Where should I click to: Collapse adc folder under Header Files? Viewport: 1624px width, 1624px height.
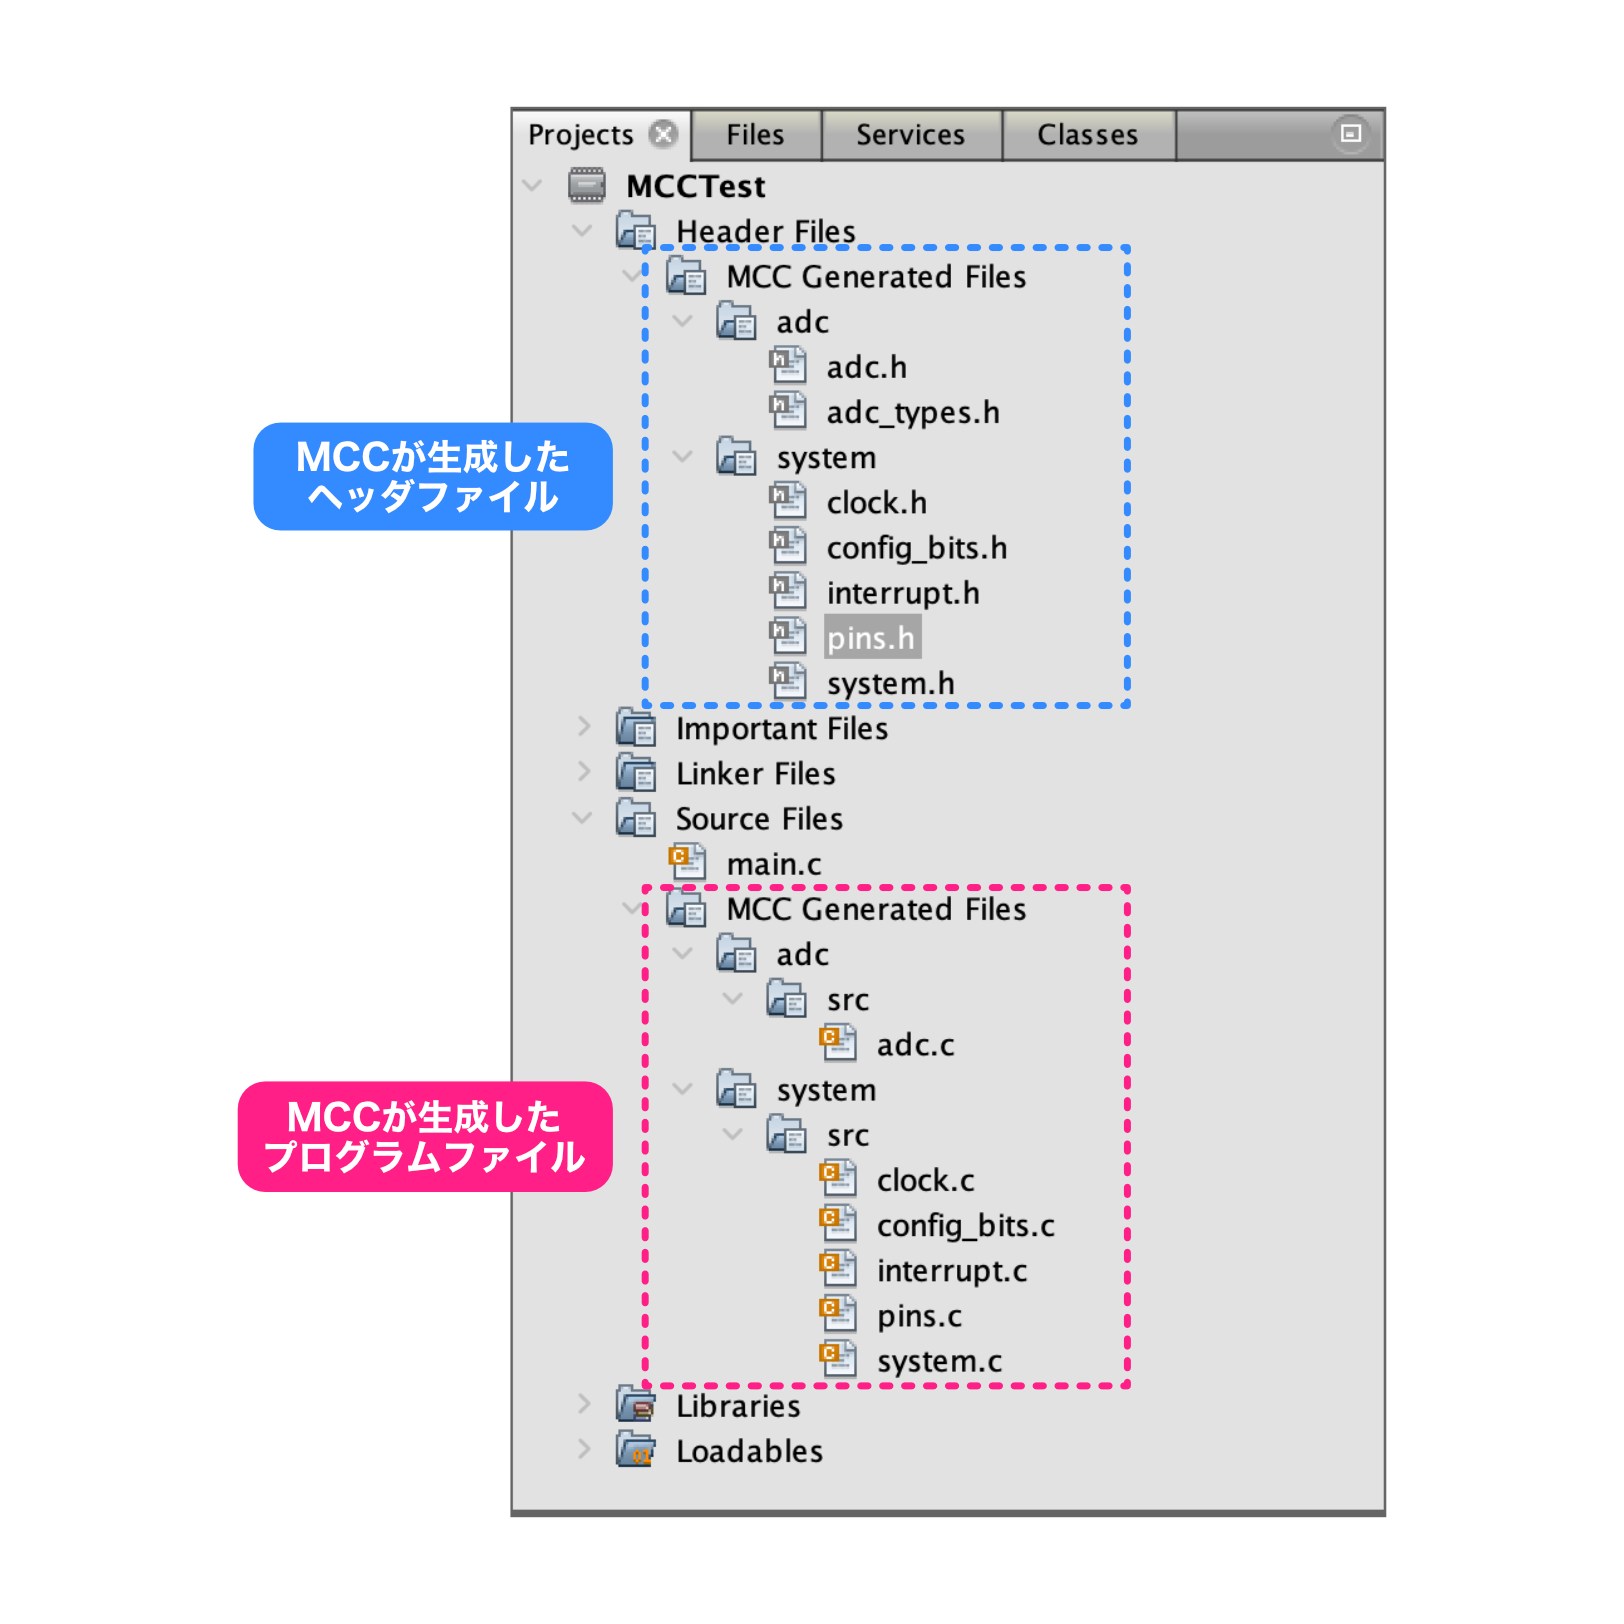coord(683,321)
